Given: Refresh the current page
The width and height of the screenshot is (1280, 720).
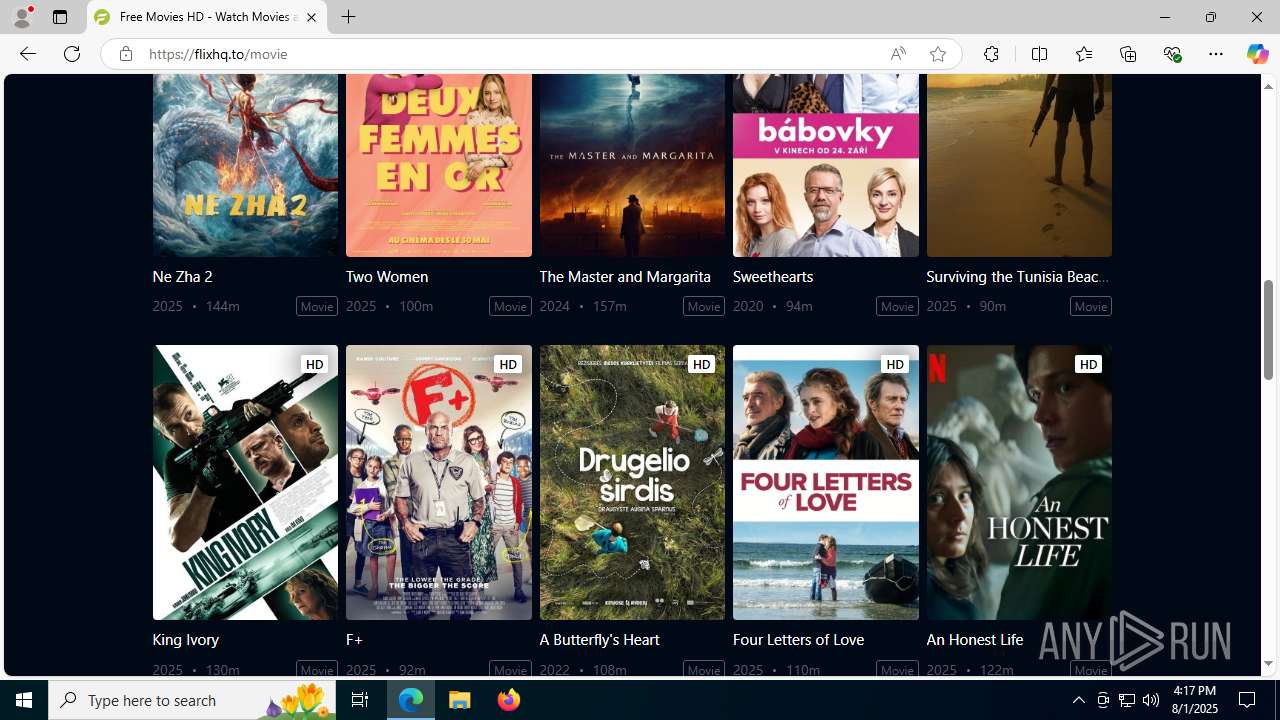Looking at the screenshot, I should [x=72, y=54].
